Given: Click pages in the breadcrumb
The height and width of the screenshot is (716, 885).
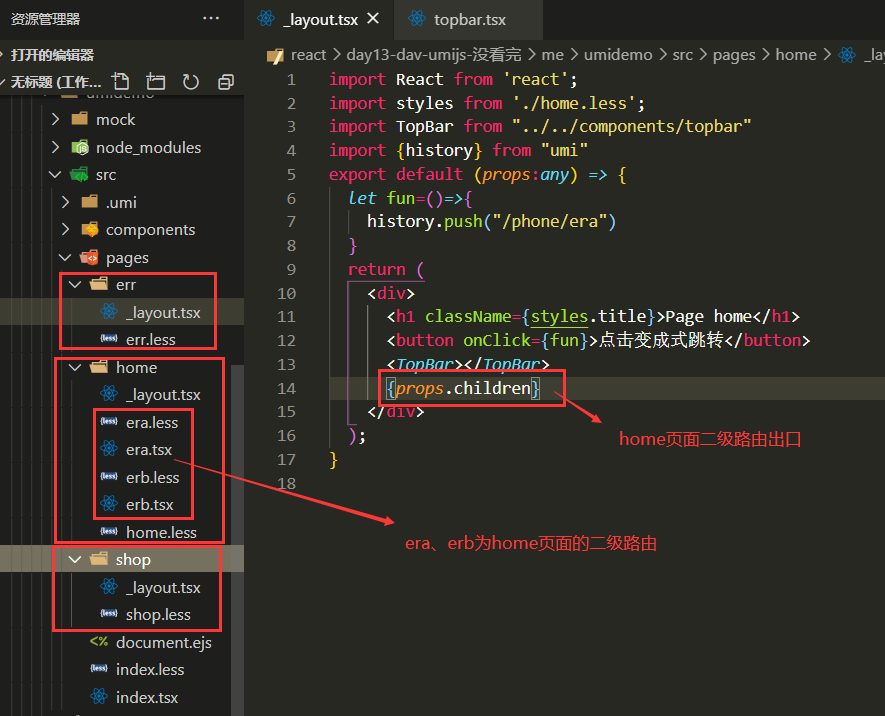Looking at the screenshot, I should coord(734,55).
